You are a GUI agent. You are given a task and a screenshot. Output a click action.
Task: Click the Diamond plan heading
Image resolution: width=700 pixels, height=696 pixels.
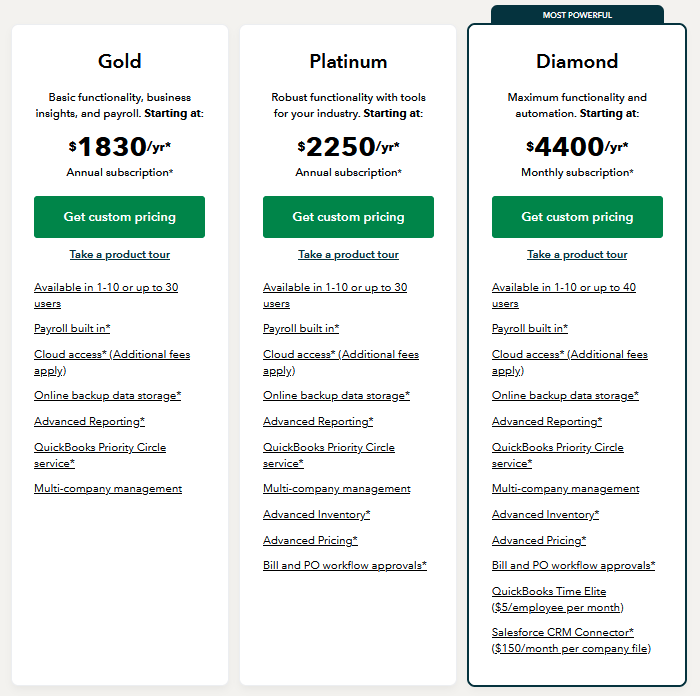point(577,62)
